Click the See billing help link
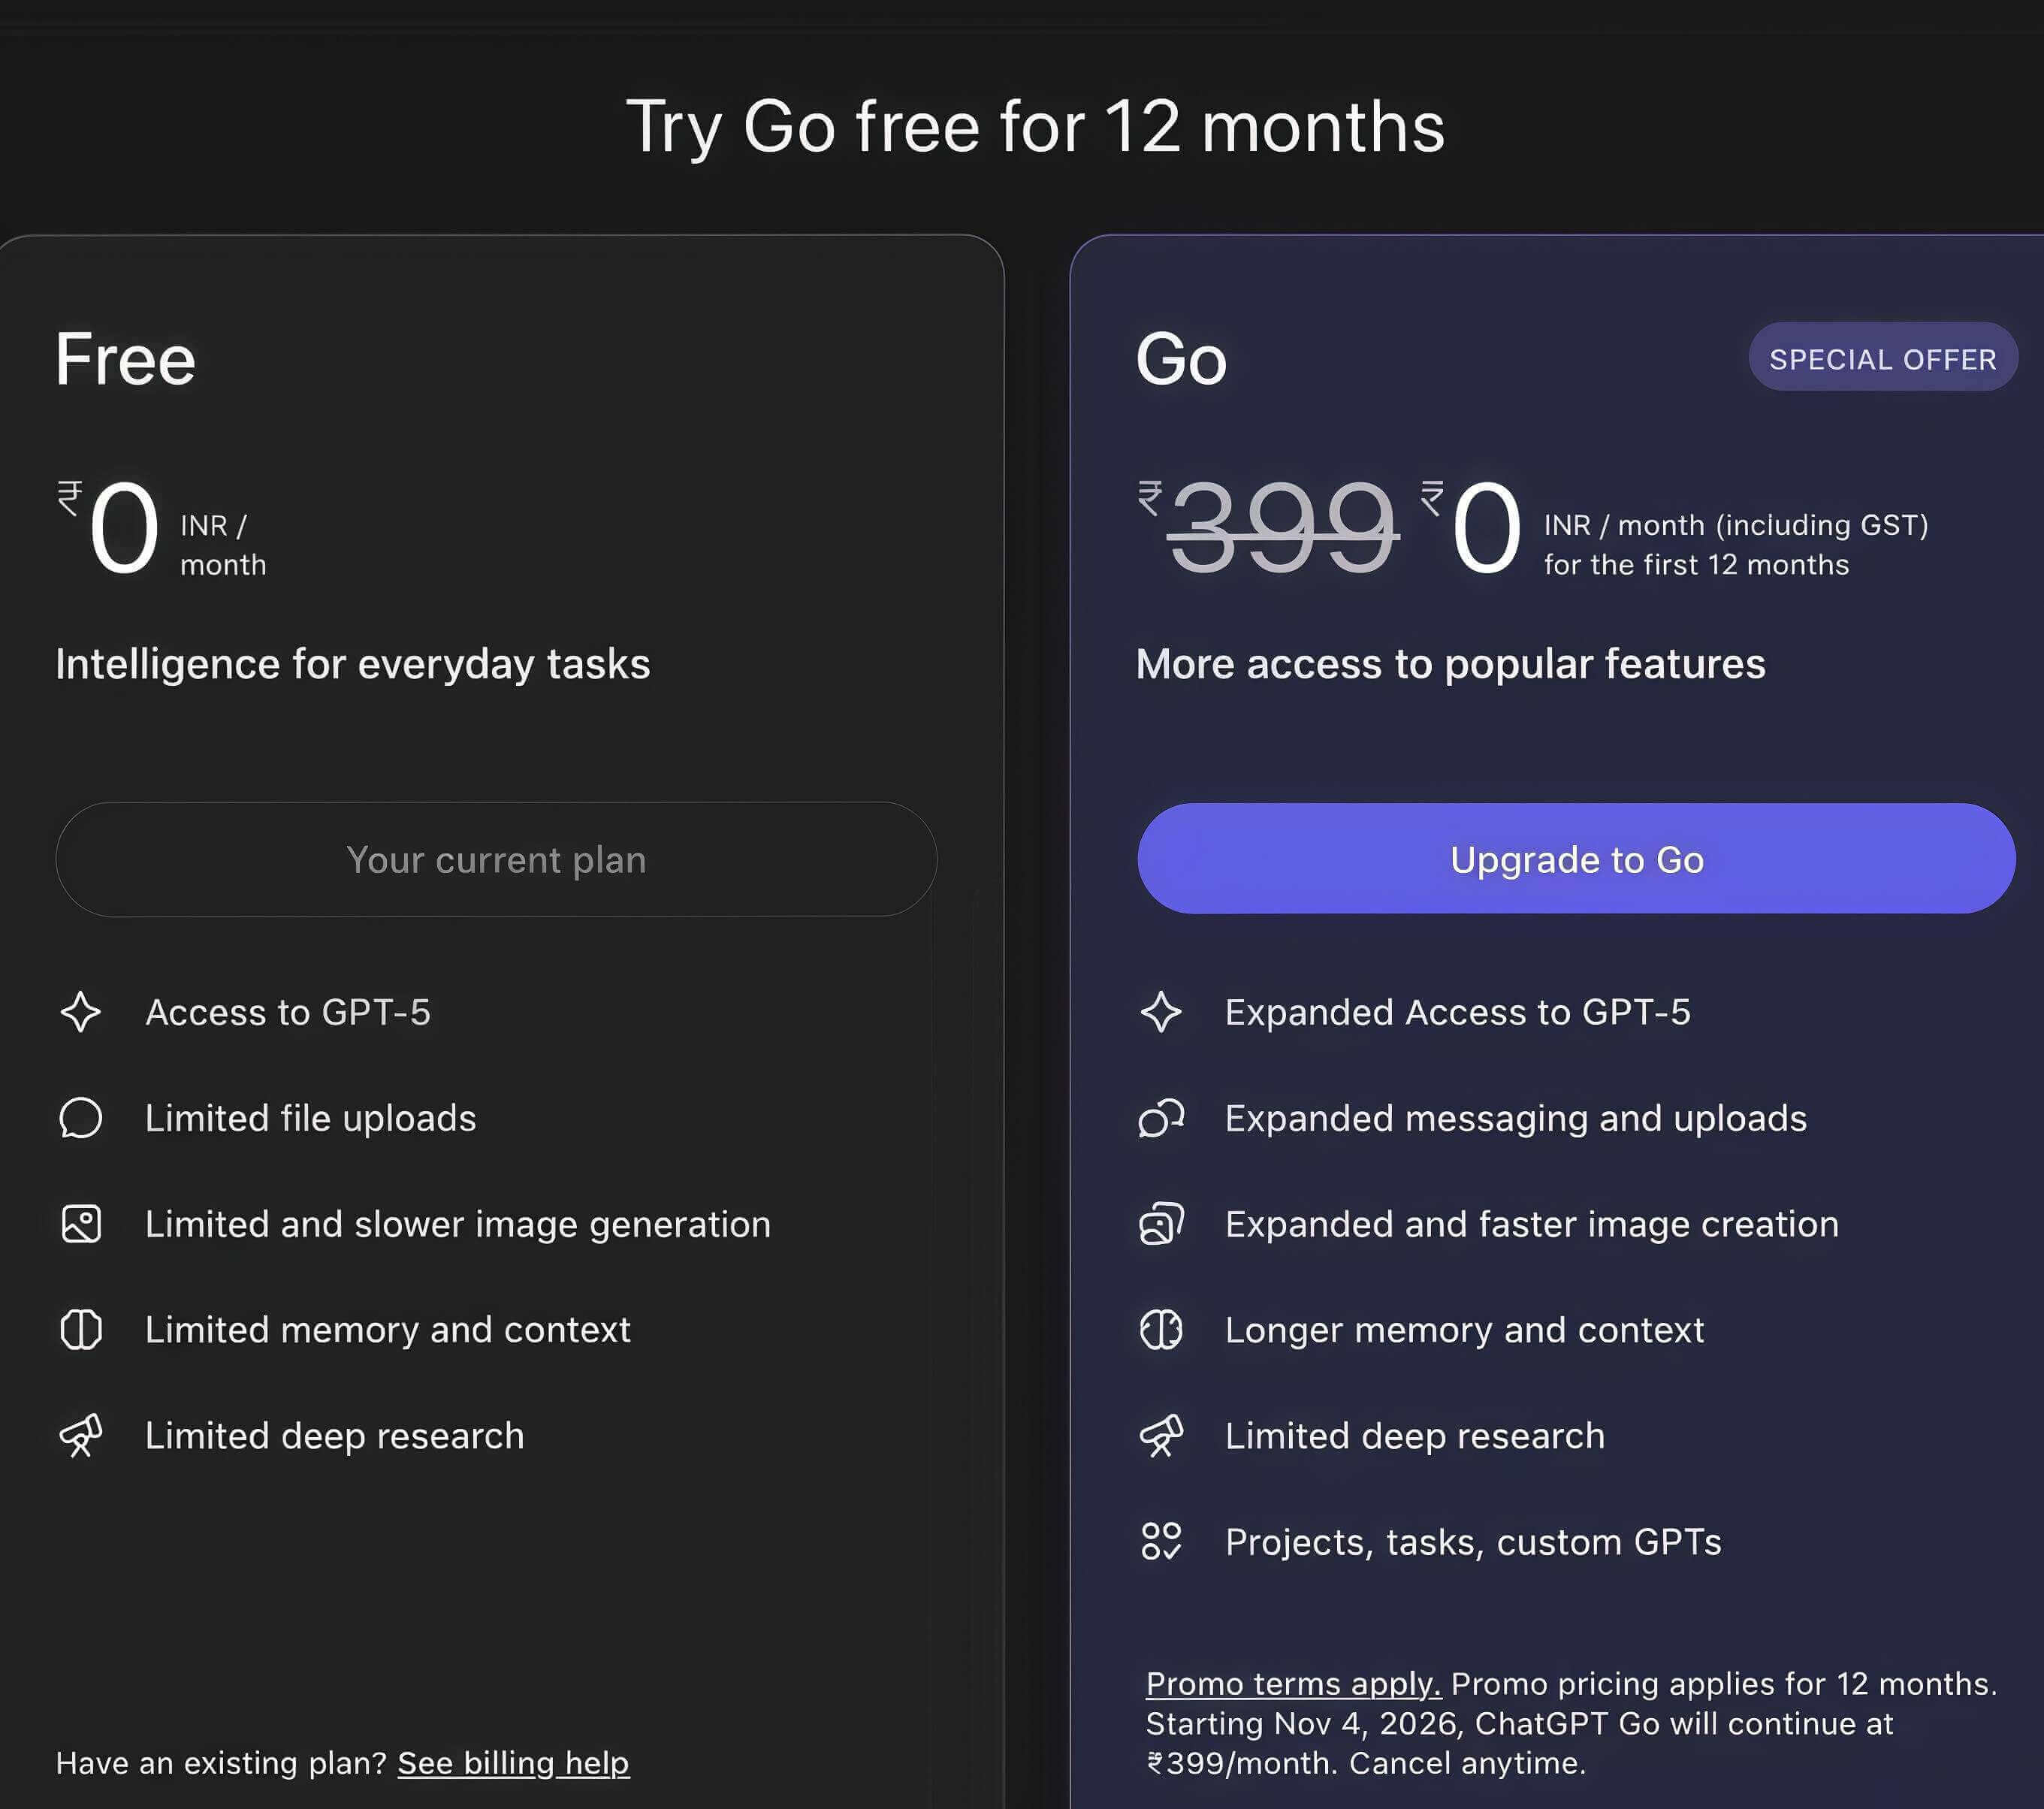The width and height of the screenshot is (2044, 1809). point(512,1763)
